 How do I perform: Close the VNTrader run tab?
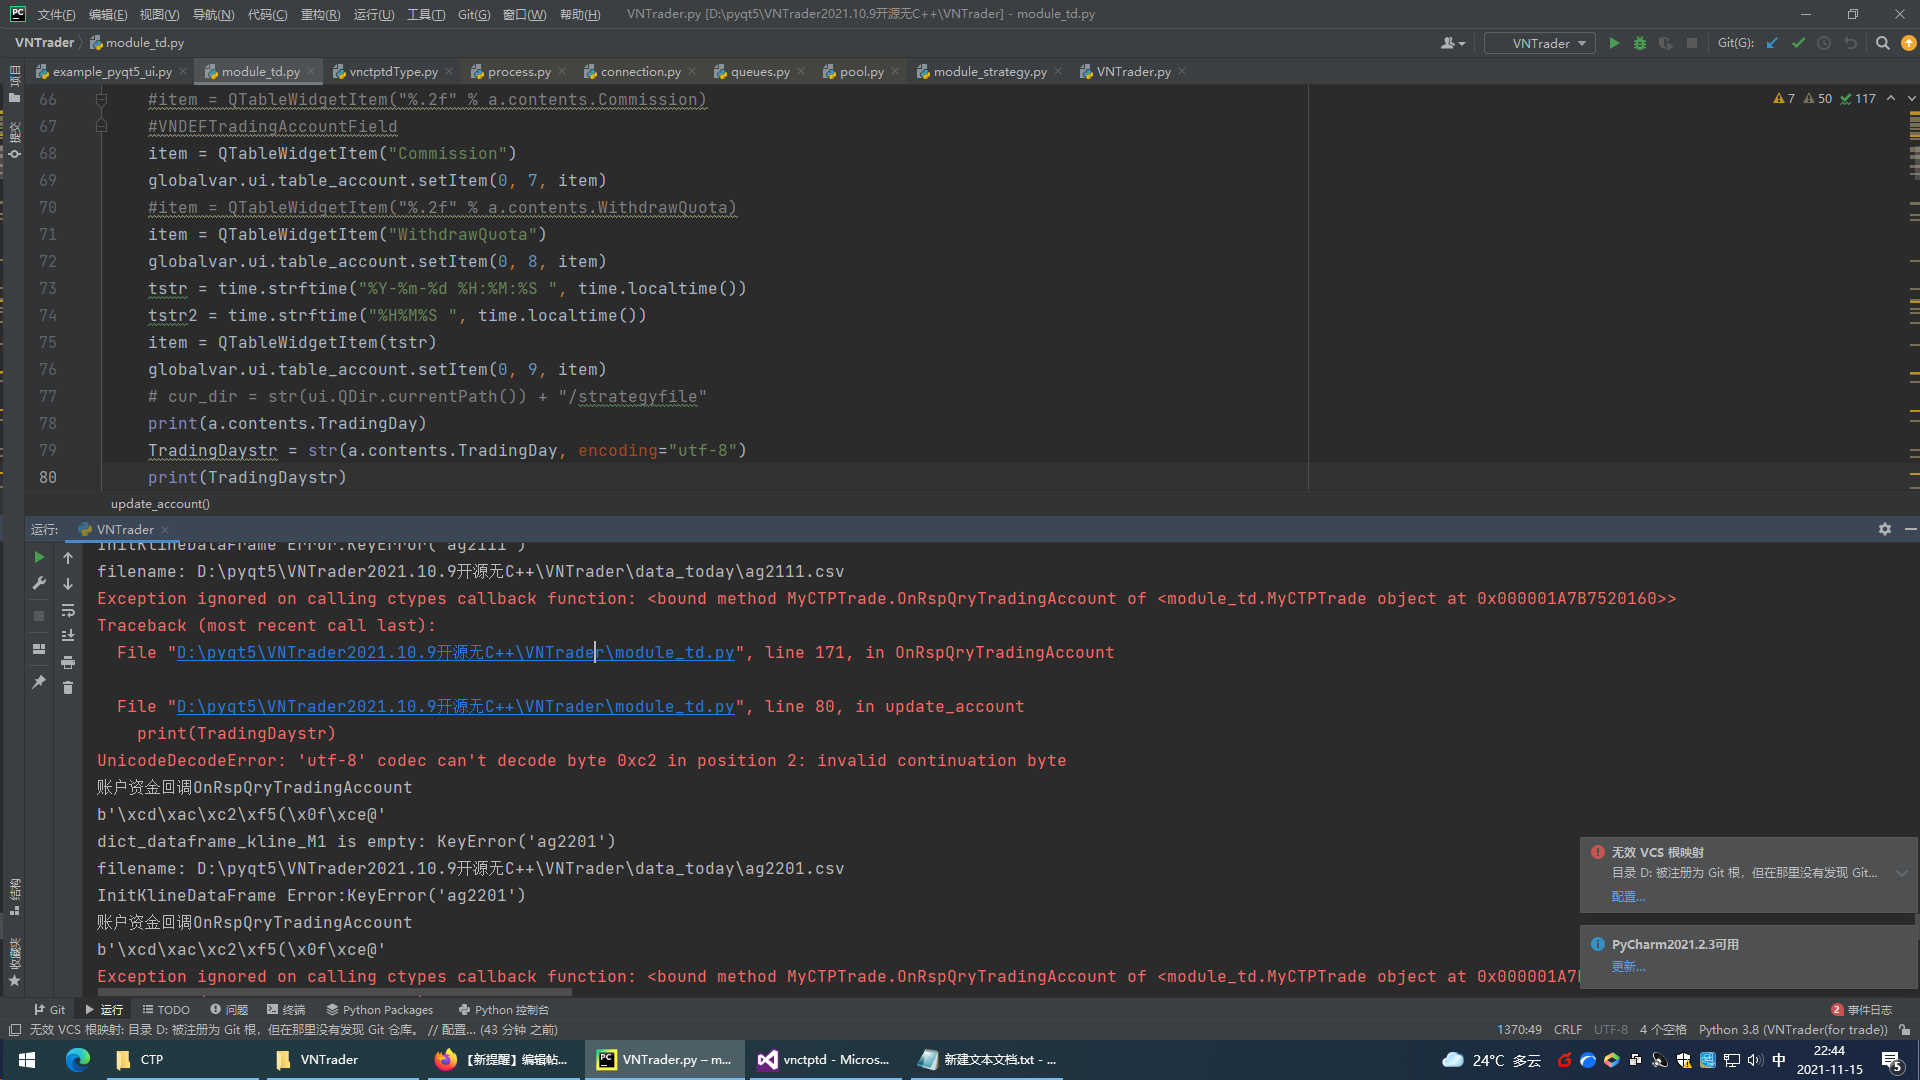(x=165, y=529)
